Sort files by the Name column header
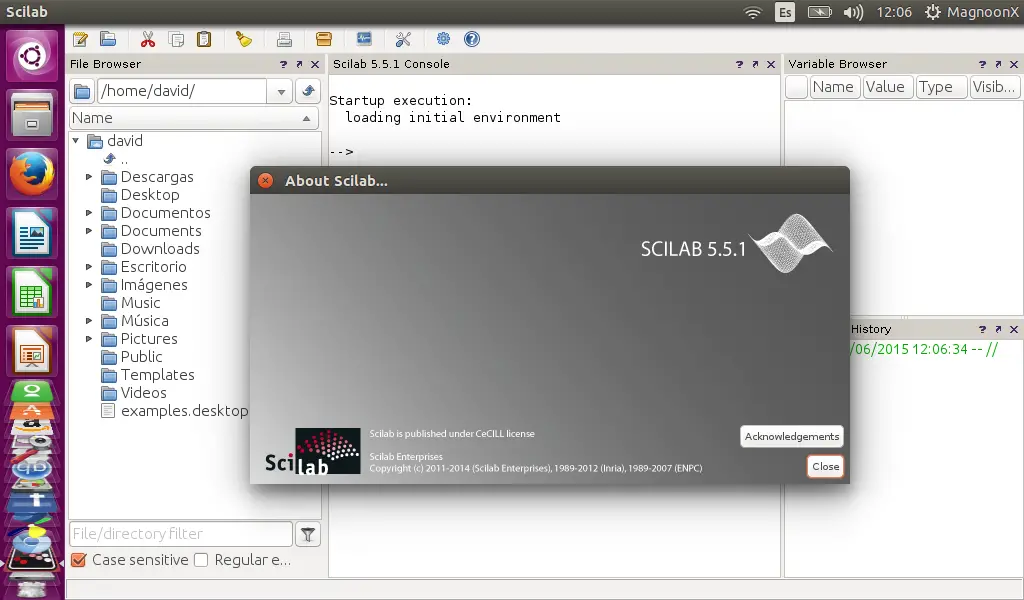The width and height of the screenshot is (1024, 600). (x=193, y=118)
